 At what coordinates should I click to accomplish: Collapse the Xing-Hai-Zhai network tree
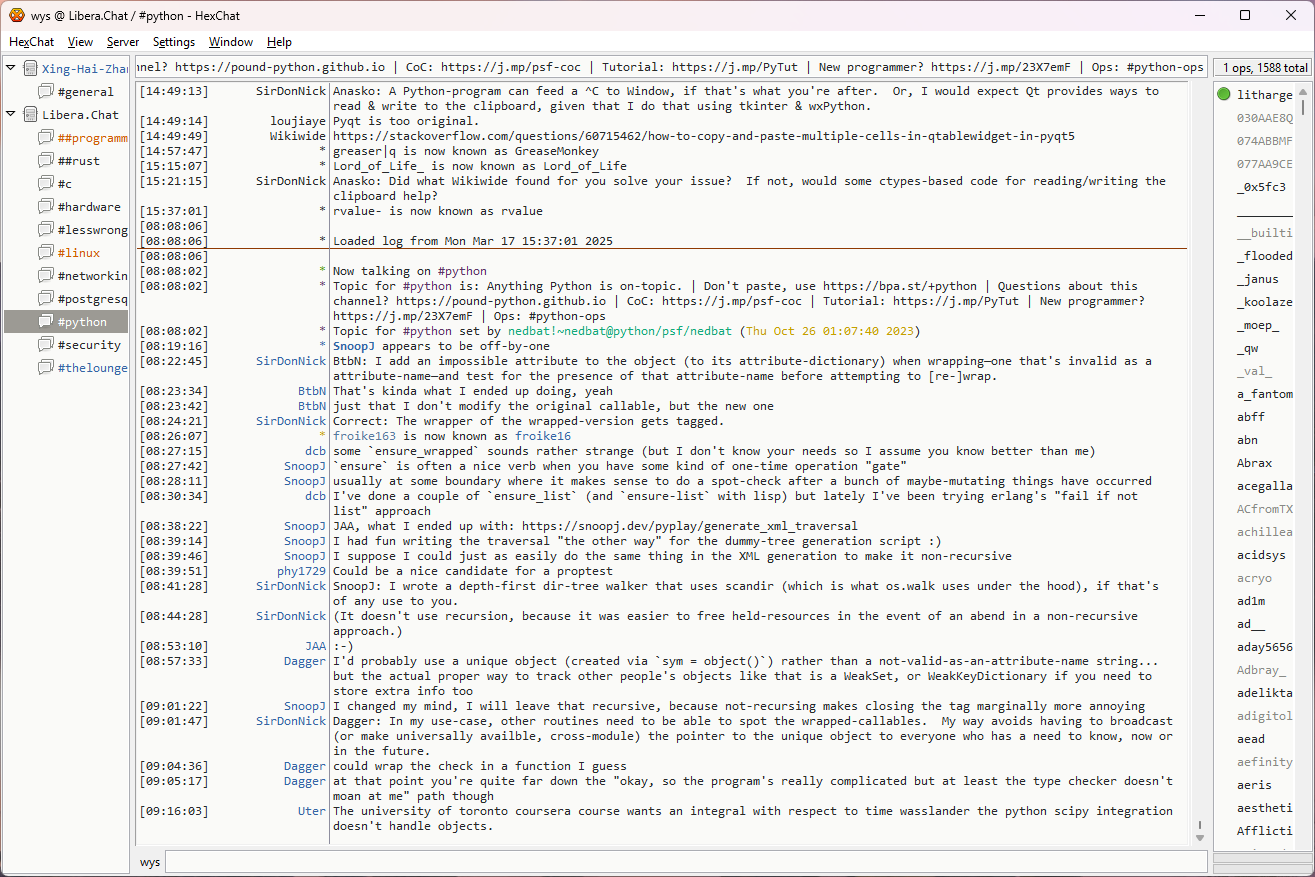click(11, 69)
